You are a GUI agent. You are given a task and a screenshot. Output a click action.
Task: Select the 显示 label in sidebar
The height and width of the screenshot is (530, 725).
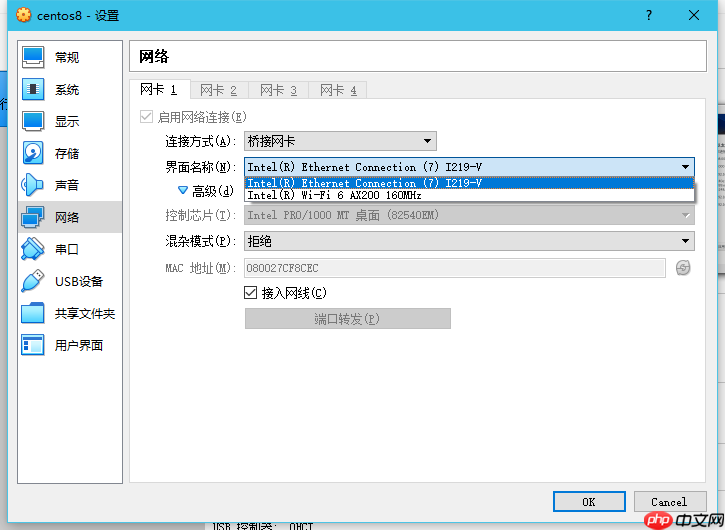coord(67,121)
